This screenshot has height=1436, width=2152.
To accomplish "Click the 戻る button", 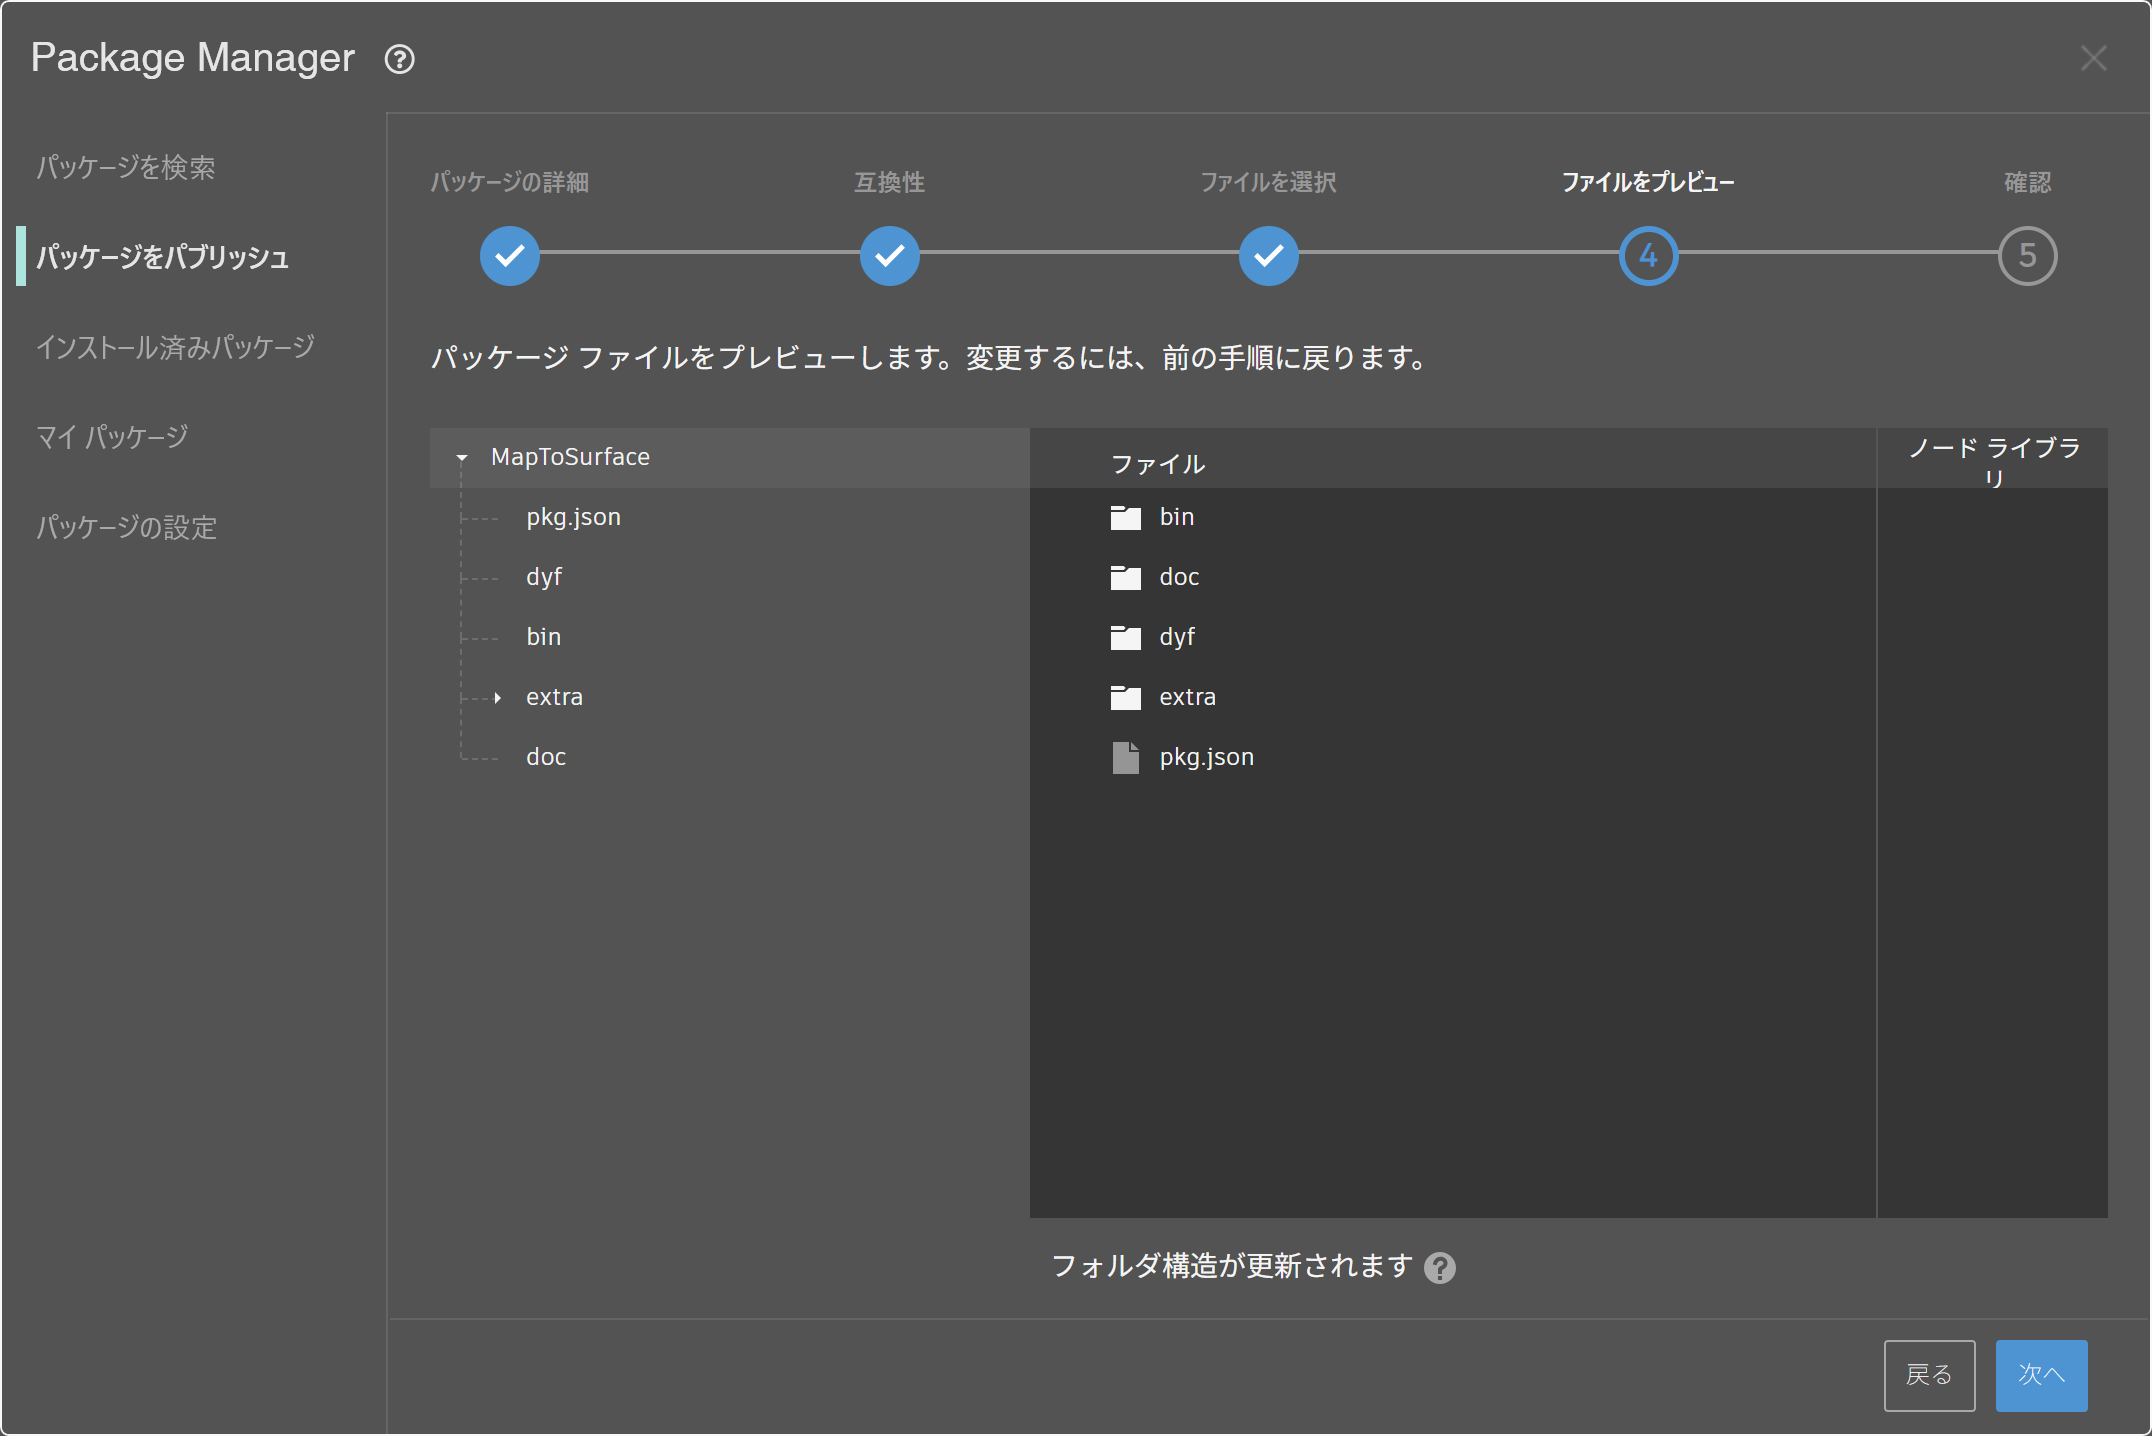I will 1930,1375.
